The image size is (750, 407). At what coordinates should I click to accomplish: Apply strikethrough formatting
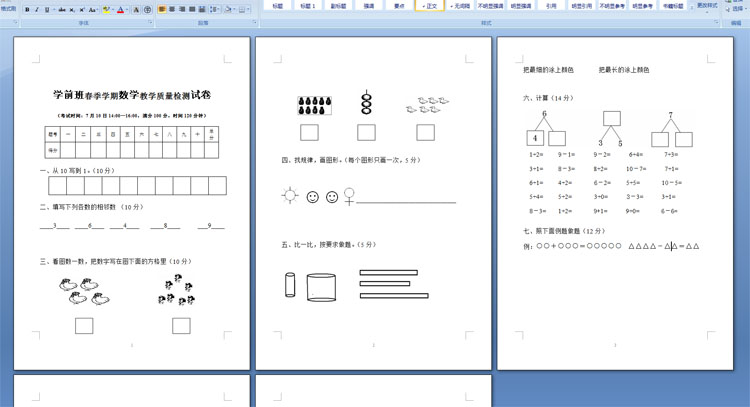pos(62,10)
